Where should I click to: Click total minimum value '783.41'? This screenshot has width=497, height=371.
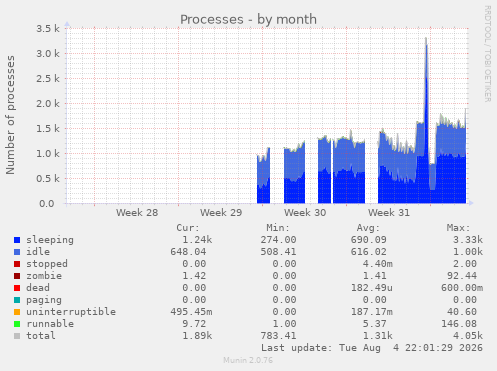click(x=278, y=336)
